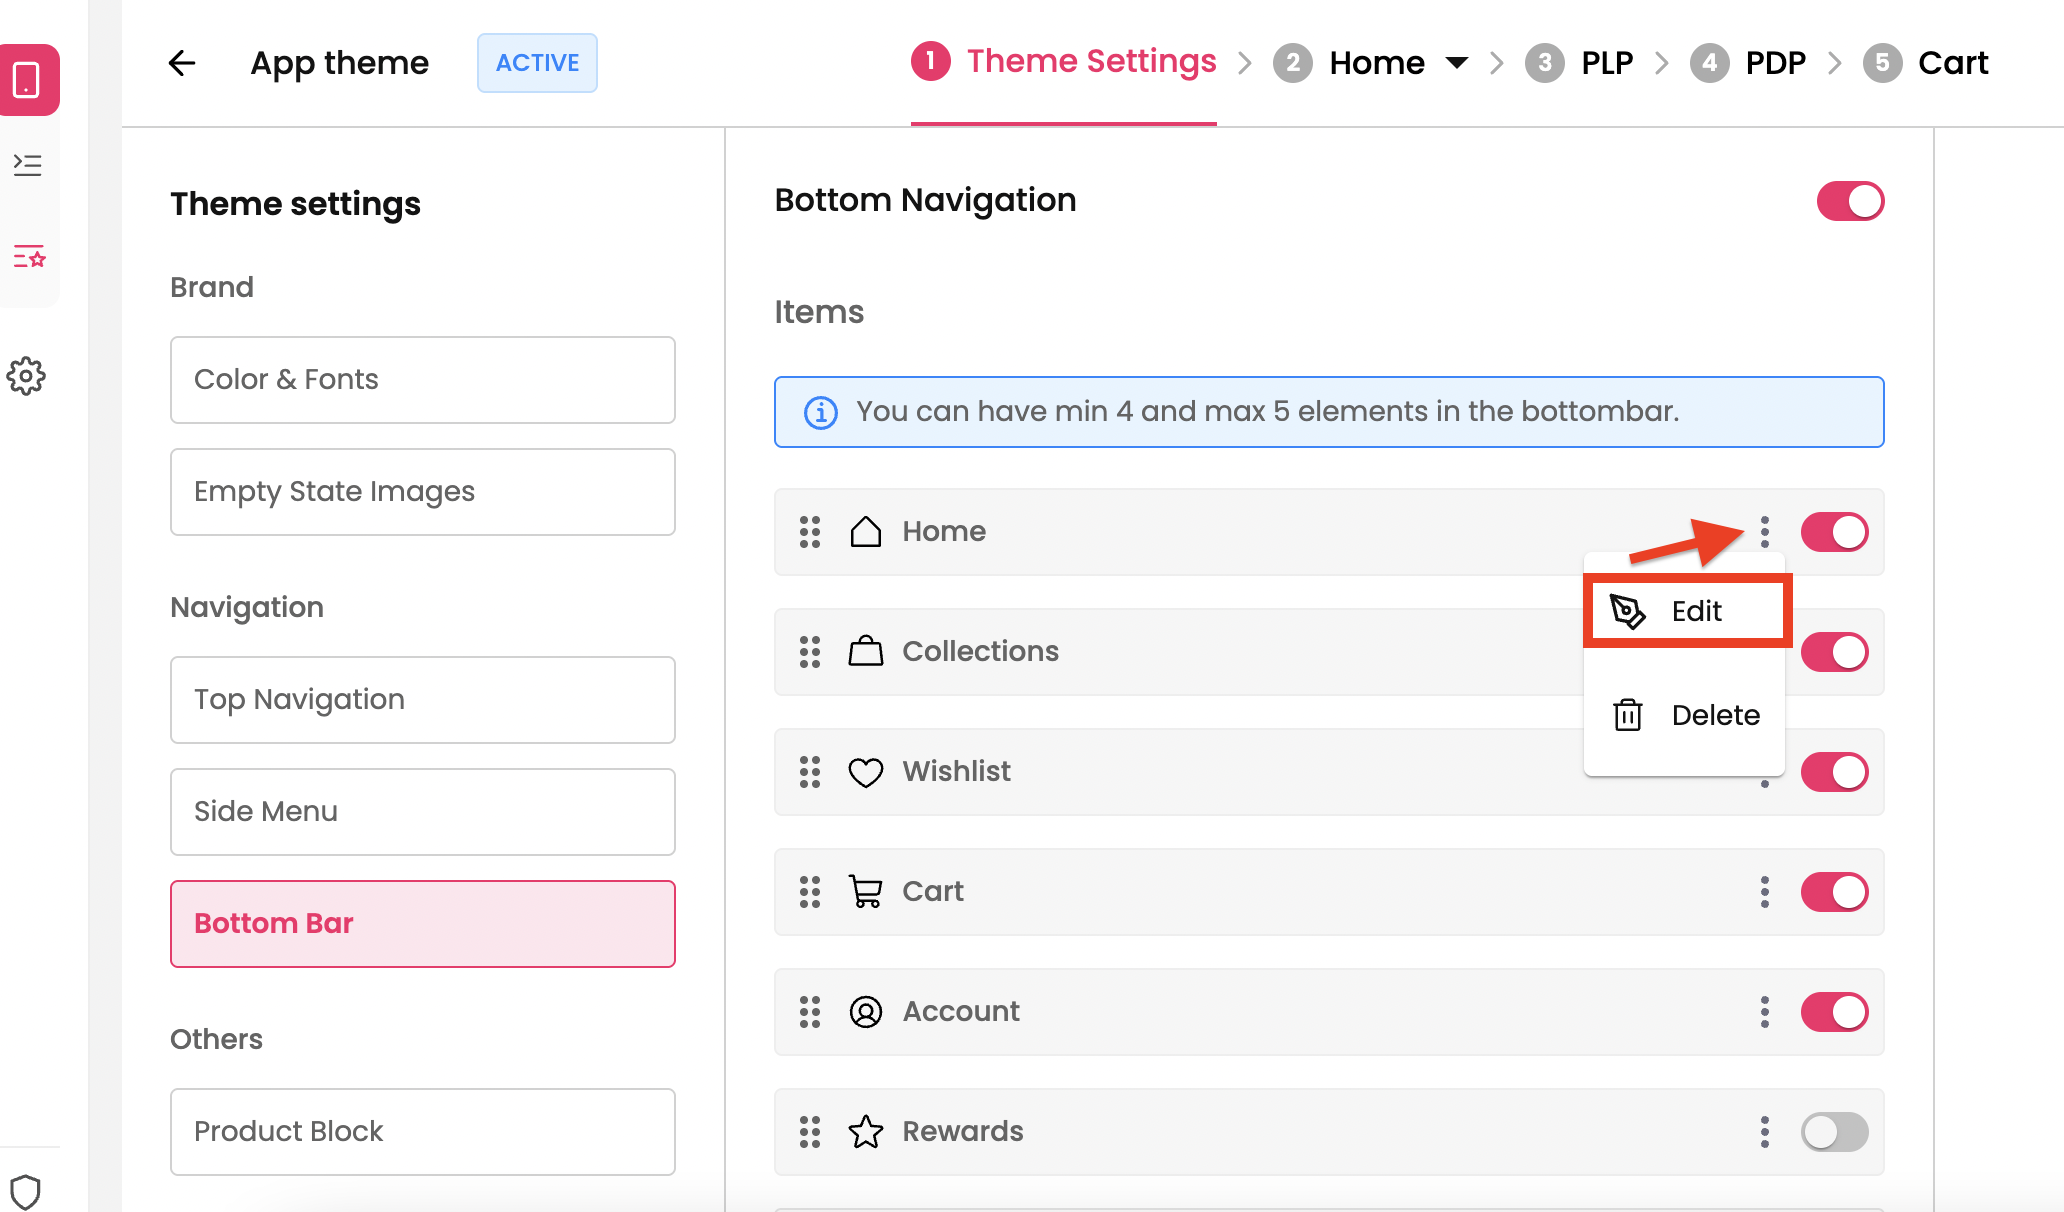Enable the Rewards item toggle
Image resolution: width=2064 pixels, height=1212 pixels.
click(x=1834, y=1132)
